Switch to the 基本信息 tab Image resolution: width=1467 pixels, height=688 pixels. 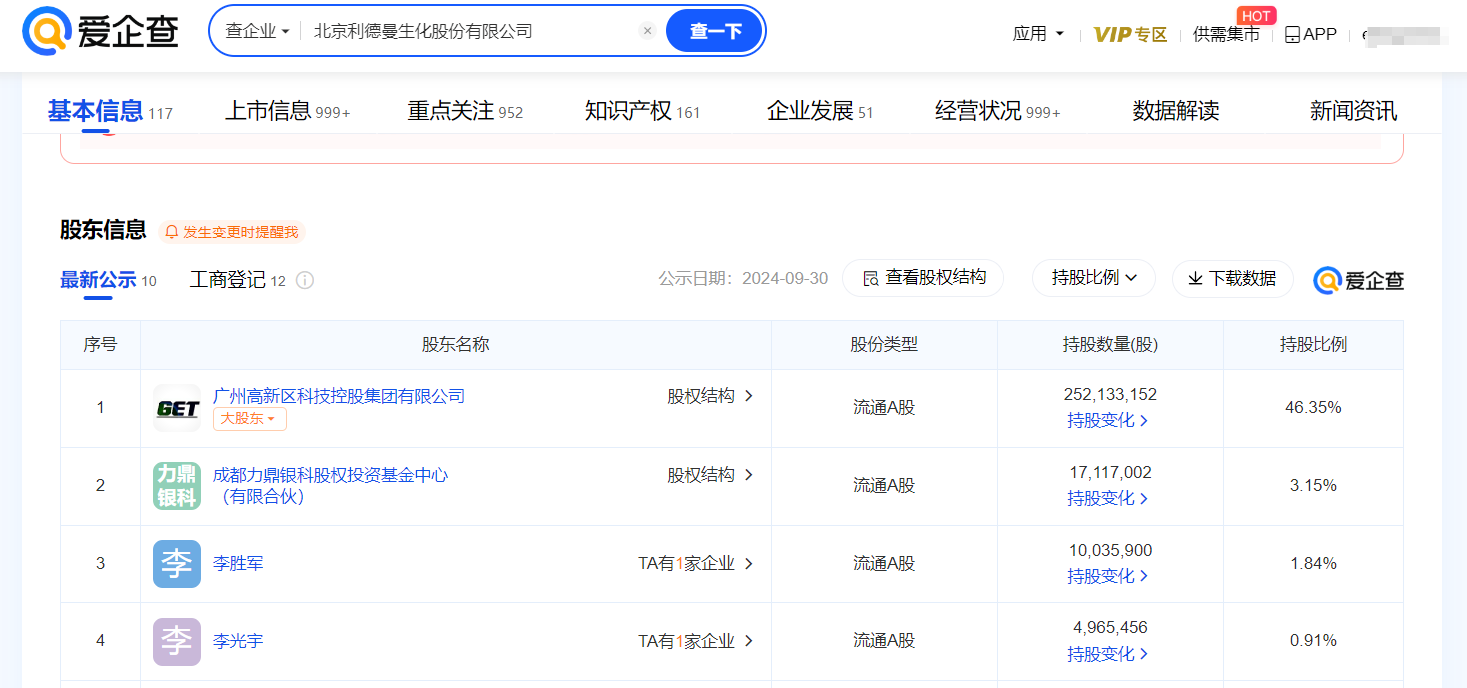110,111
